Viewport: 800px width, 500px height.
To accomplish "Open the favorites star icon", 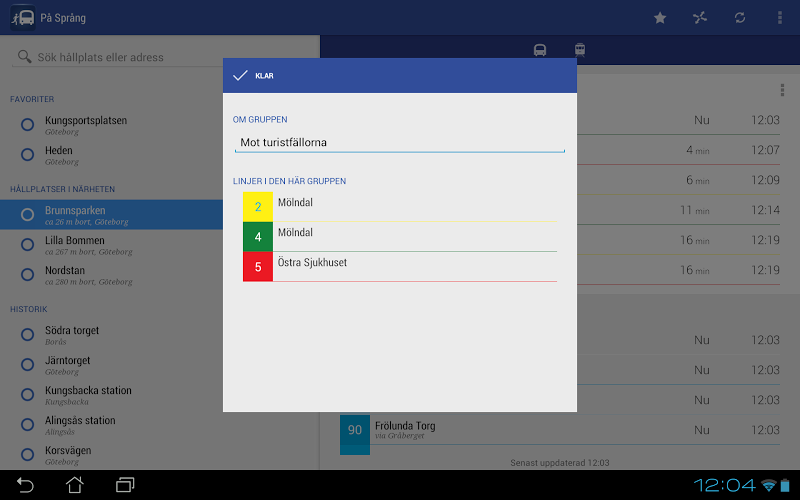I will [660, 18].
